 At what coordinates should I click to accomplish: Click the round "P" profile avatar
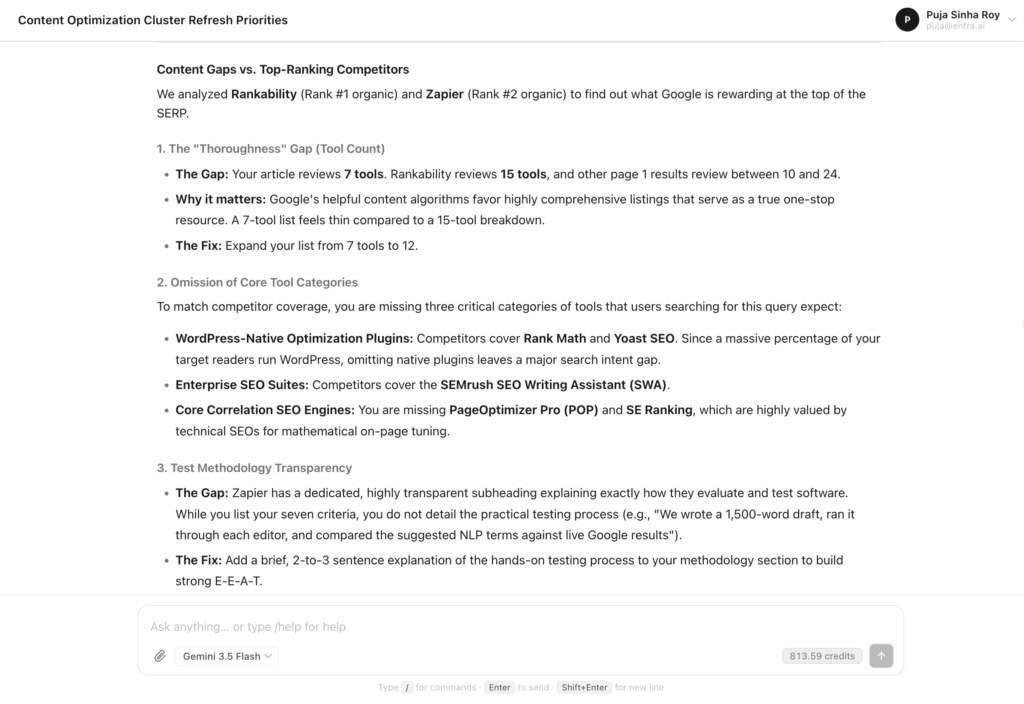(x=907, y=20)
